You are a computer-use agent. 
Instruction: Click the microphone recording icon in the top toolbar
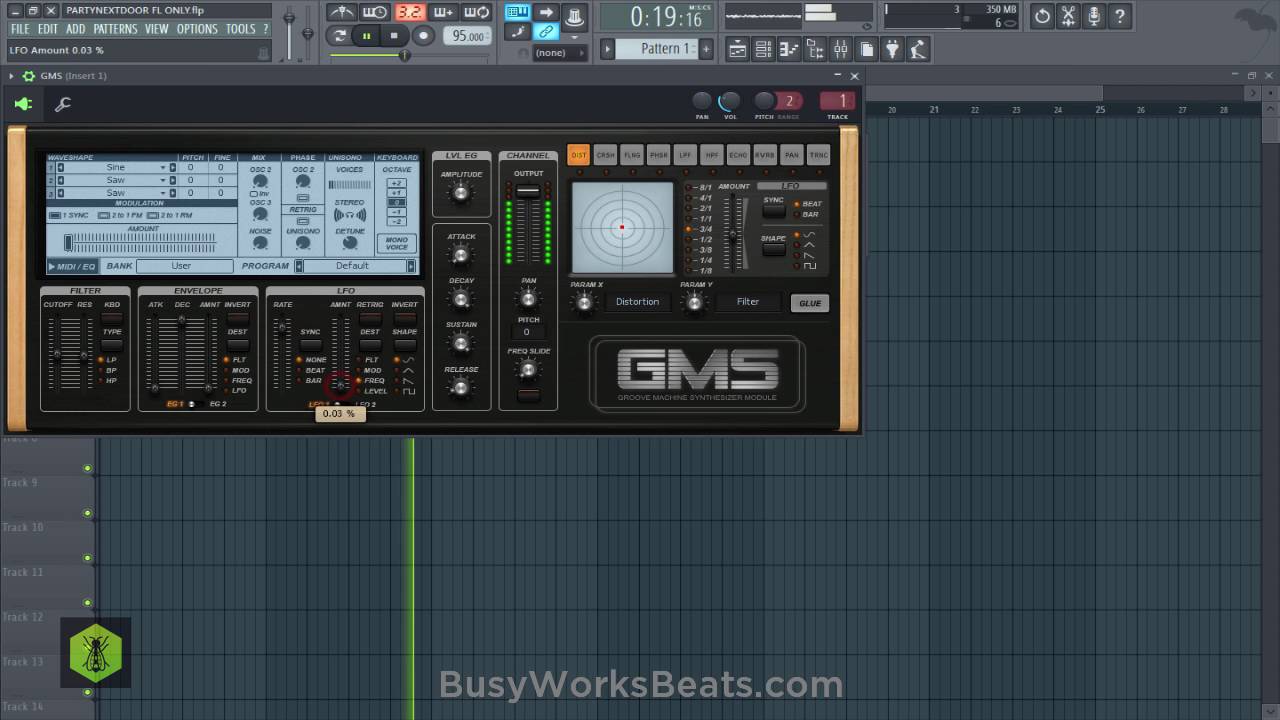[1094, 16]
